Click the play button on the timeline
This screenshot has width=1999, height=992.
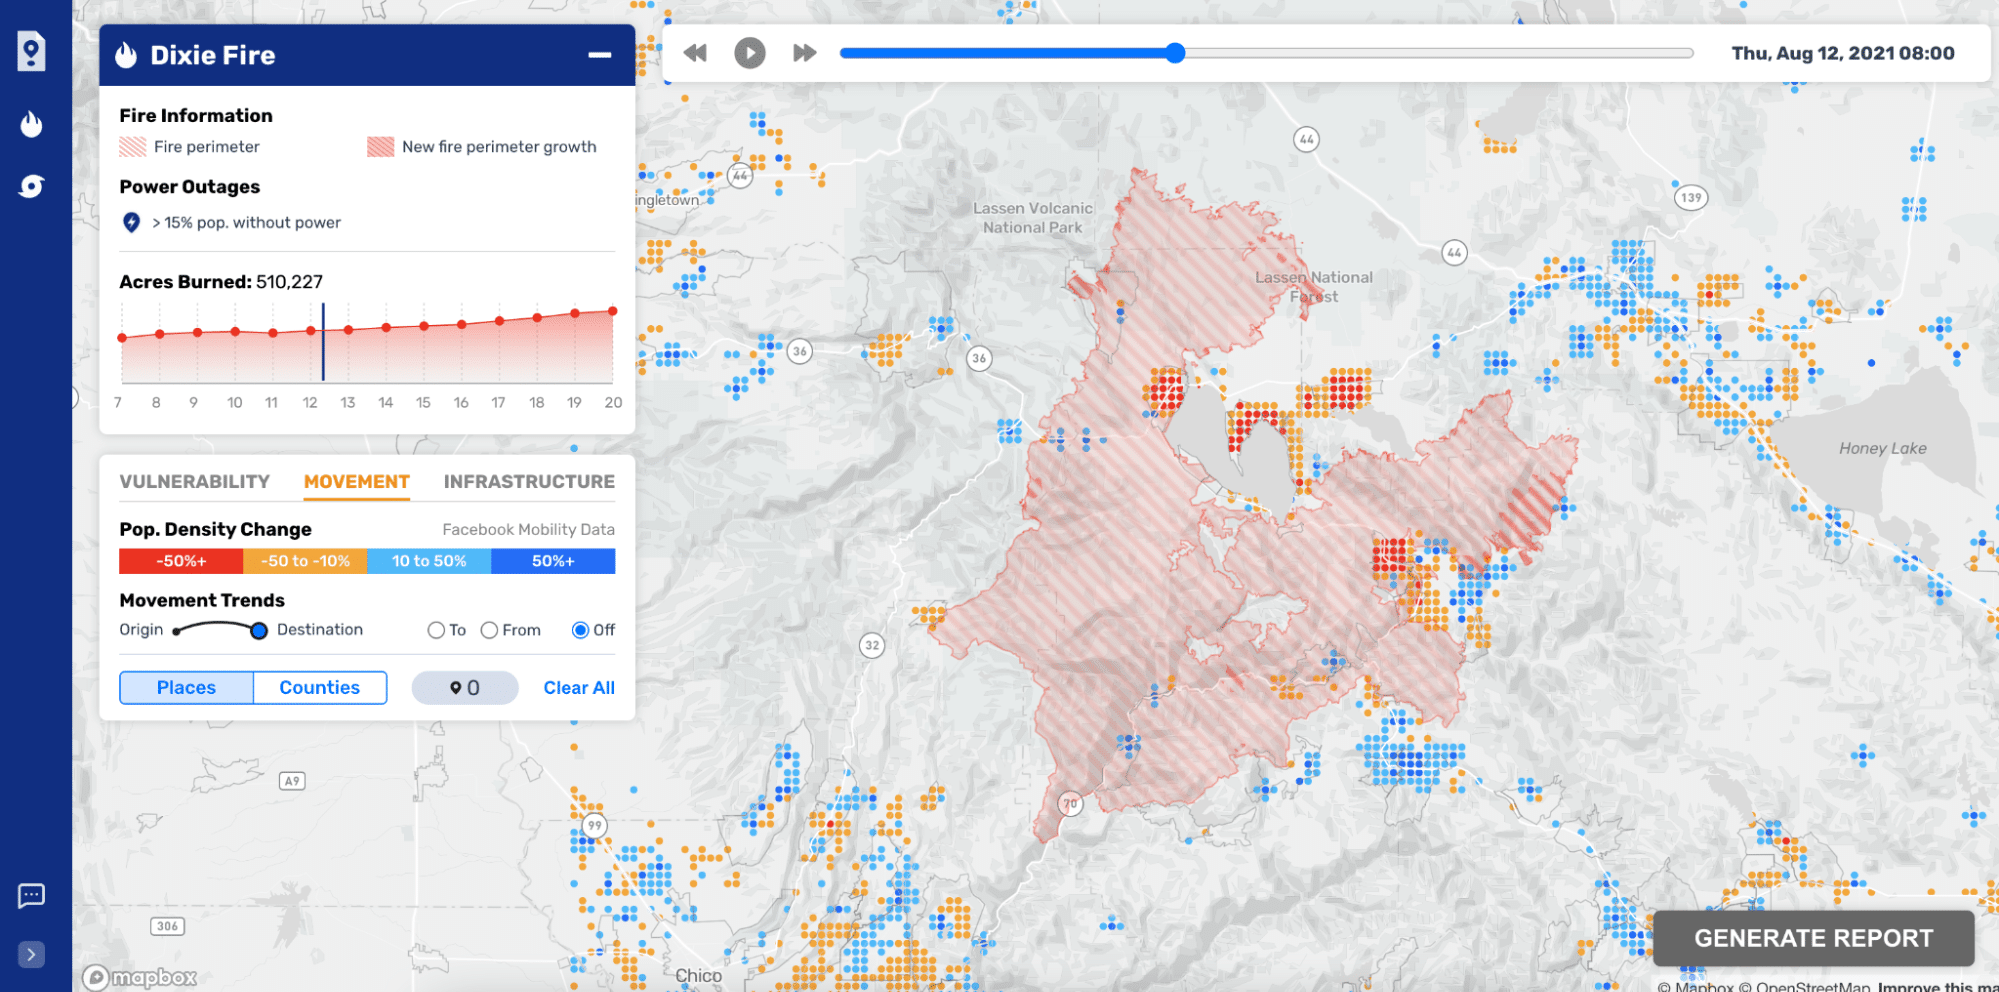(x=749, y=53)
